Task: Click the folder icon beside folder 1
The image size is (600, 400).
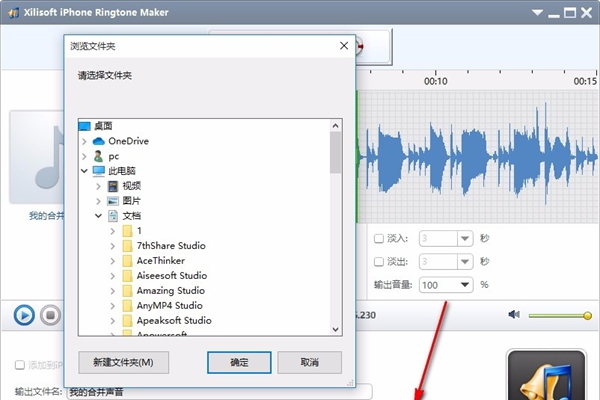Action: (x=127, y=231)
